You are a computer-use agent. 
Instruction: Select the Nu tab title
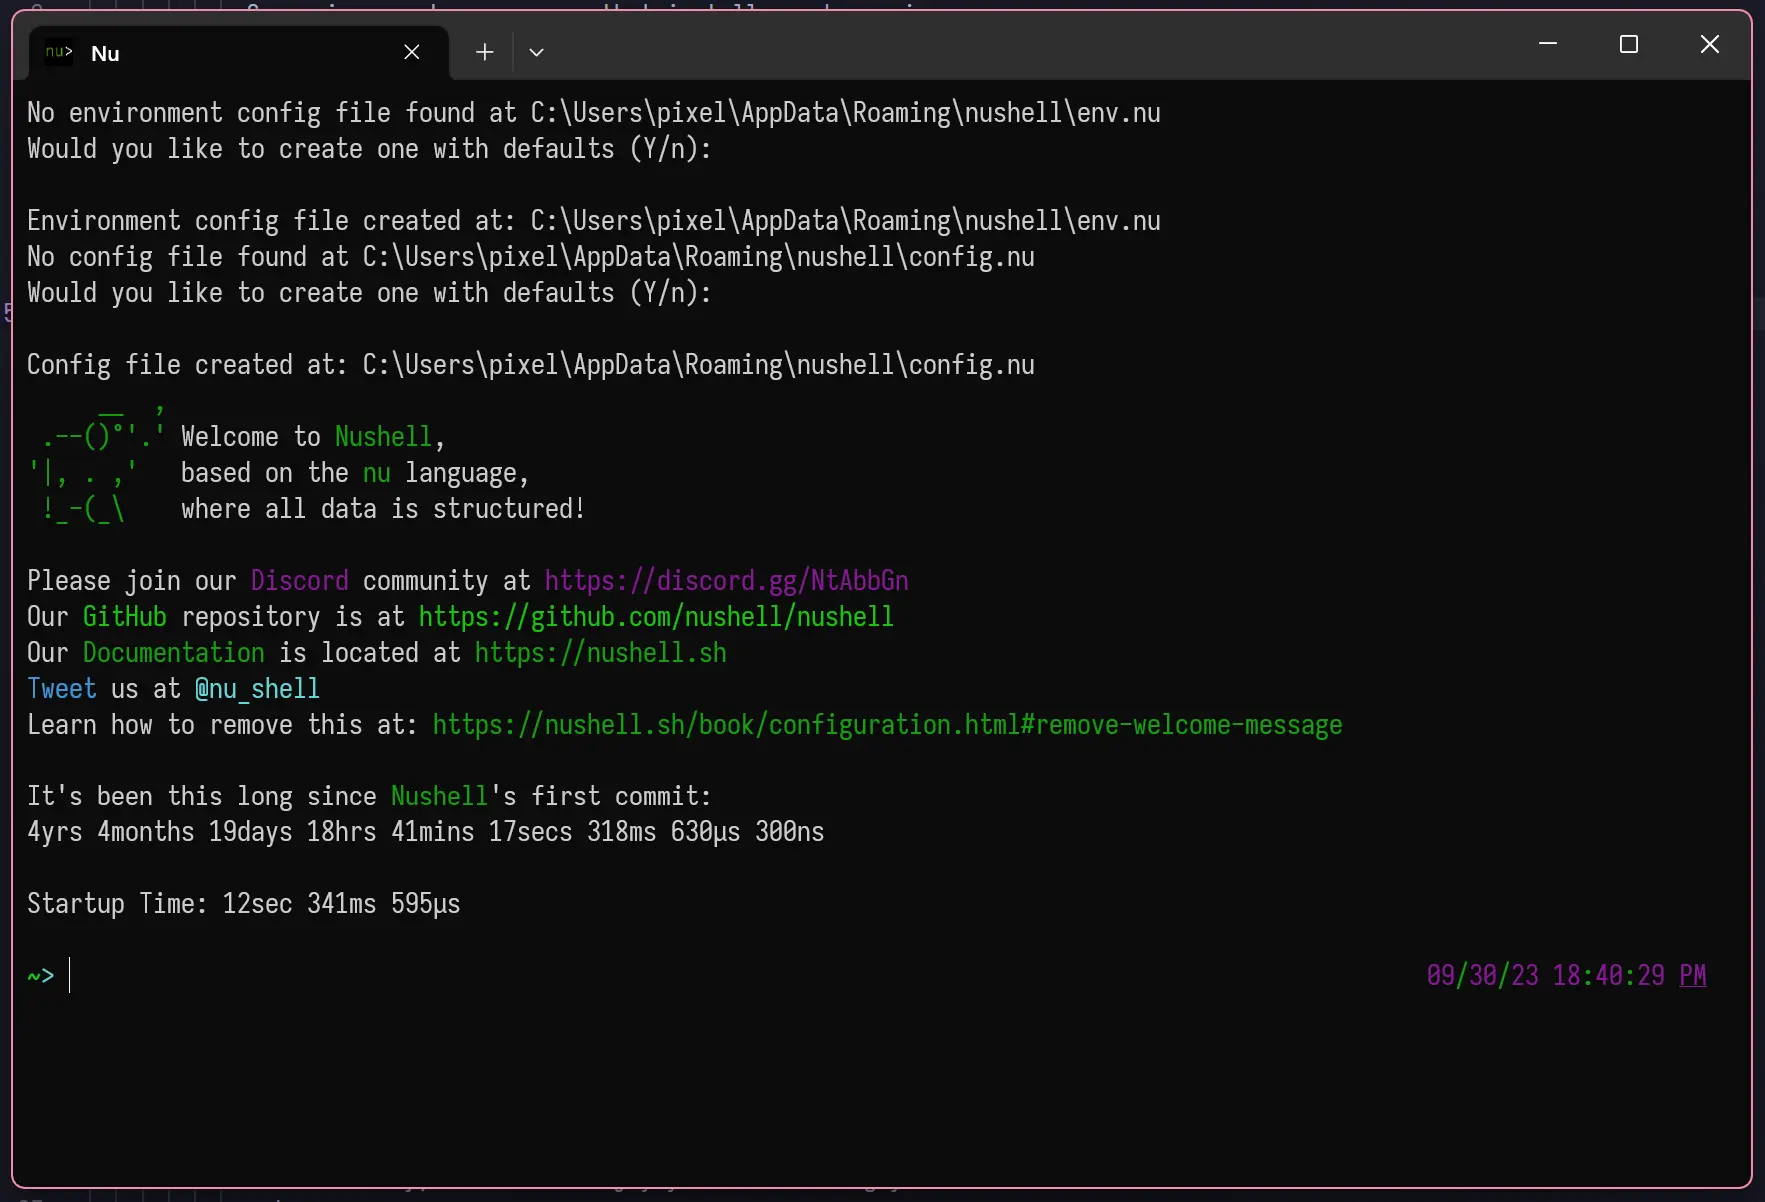(x=105, y=54)
